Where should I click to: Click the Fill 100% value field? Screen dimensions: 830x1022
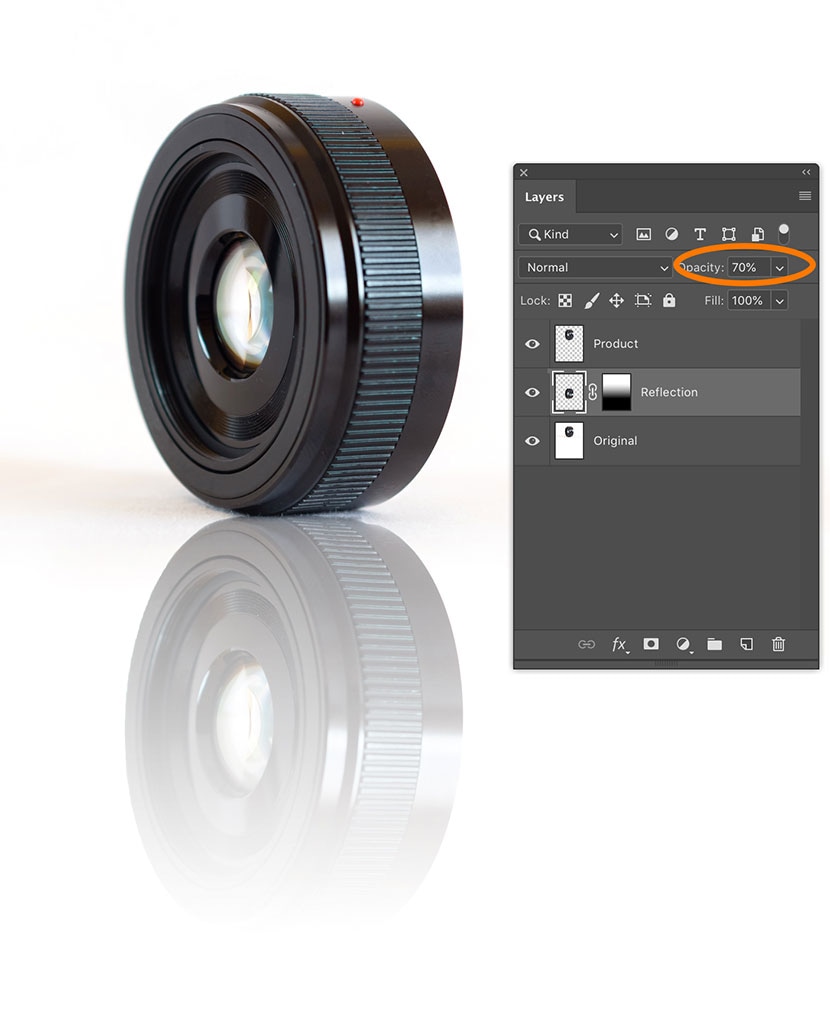747,300
